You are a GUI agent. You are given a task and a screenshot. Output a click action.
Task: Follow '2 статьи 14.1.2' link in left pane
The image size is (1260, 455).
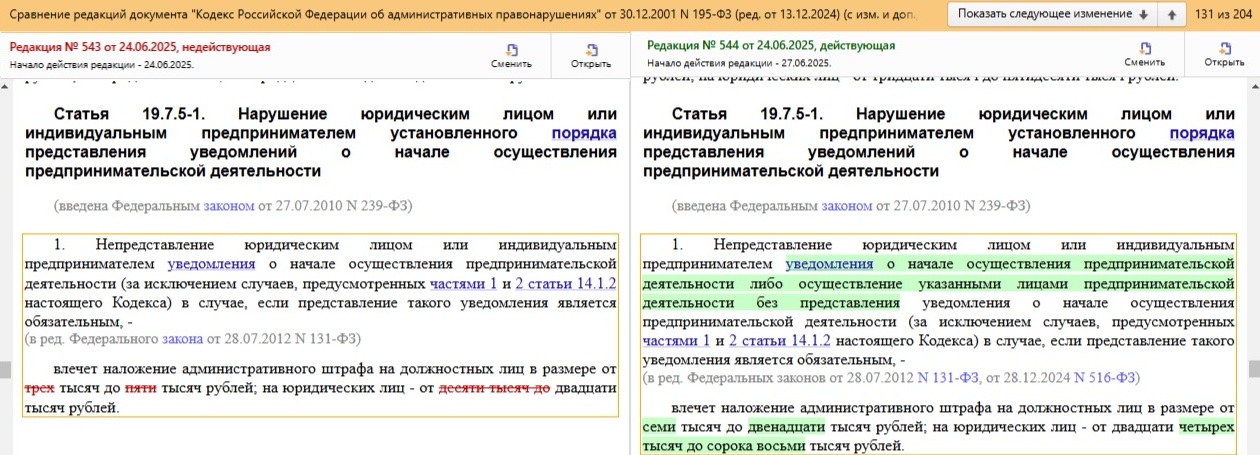coord(565,284)
